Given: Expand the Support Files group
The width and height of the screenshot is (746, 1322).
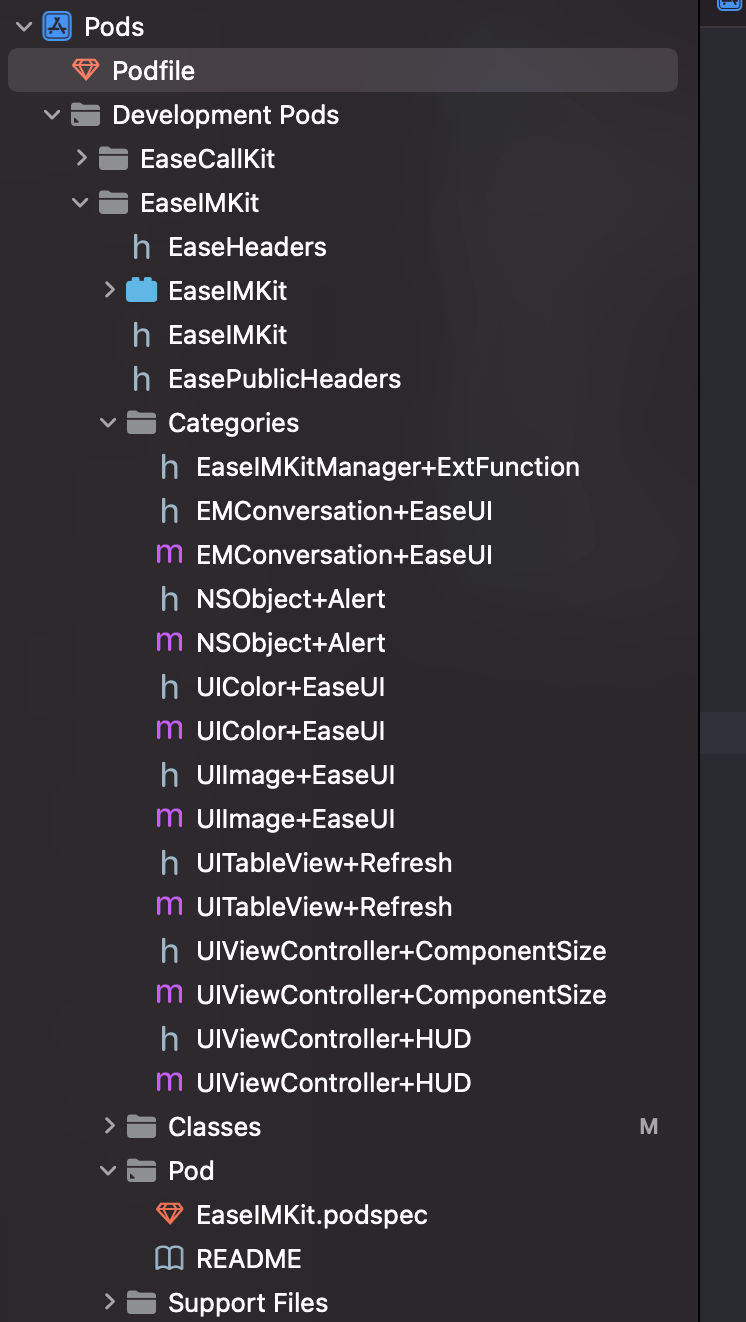Looking at the screenshot, I should click(109, 1303).
